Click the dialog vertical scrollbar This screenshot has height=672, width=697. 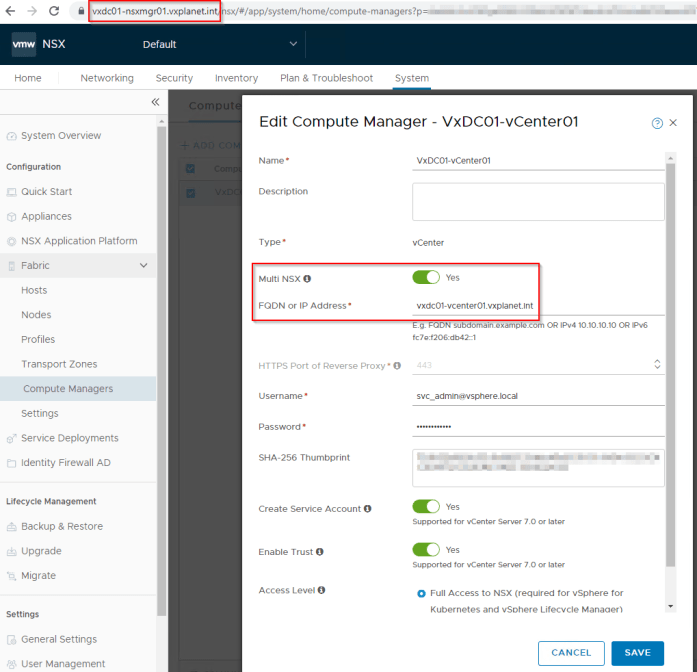pos(671,364)
